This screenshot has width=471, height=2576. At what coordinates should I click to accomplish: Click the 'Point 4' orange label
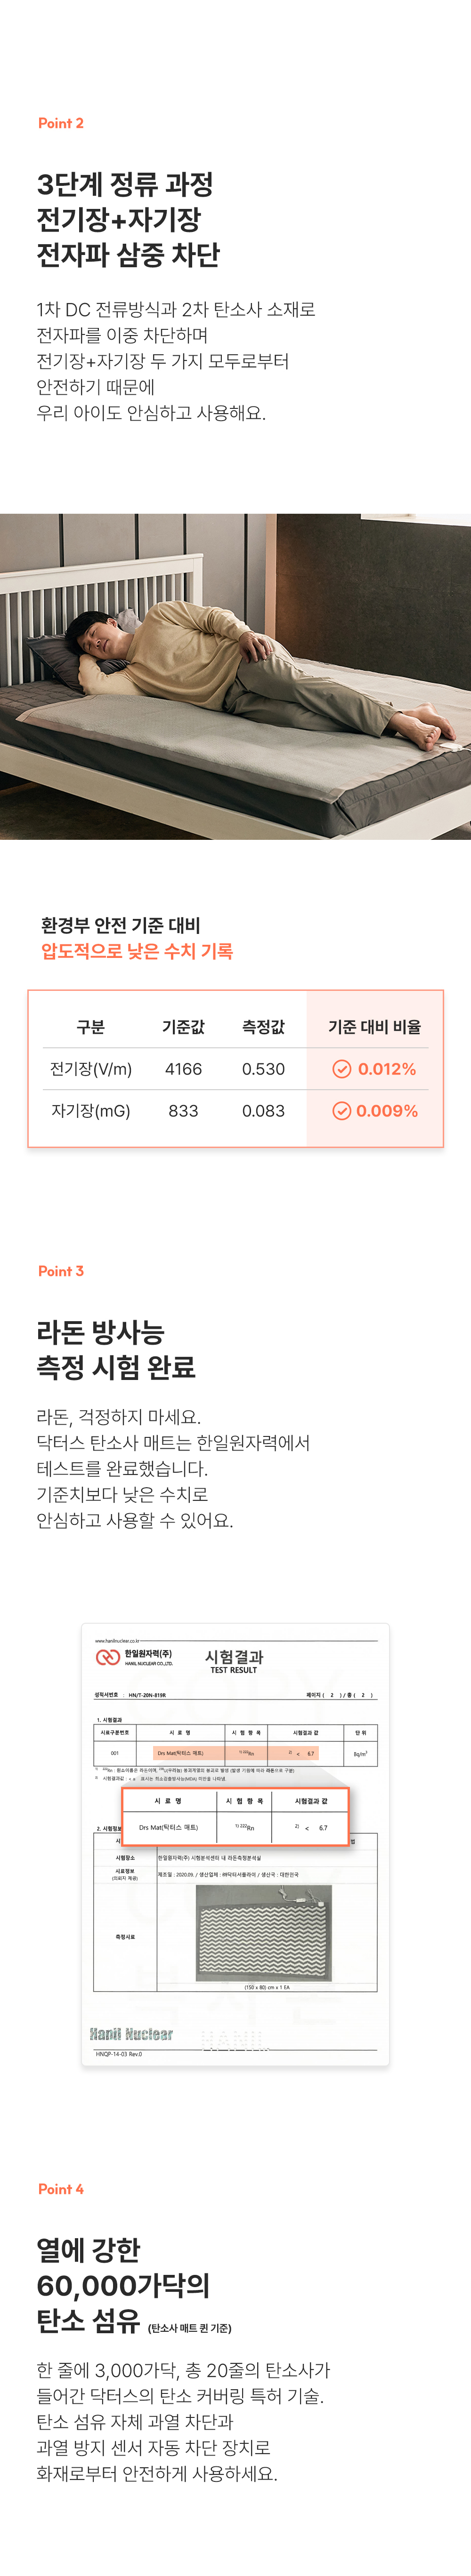point(61,2189)
